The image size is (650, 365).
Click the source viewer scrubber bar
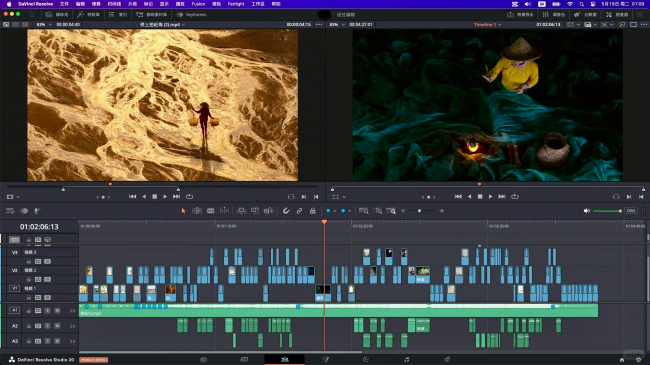(x=162, y=186)
